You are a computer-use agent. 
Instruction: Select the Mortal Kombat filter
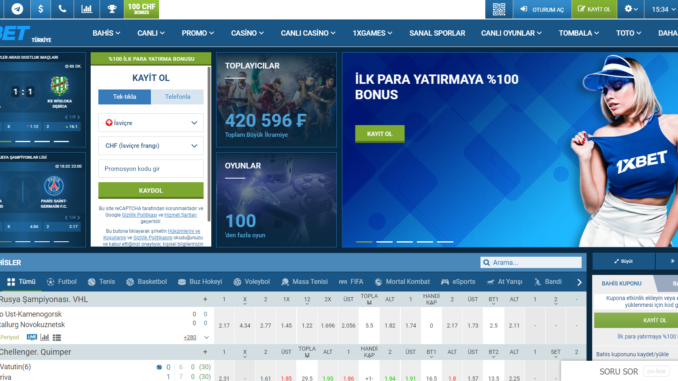[x=402, y=282]
